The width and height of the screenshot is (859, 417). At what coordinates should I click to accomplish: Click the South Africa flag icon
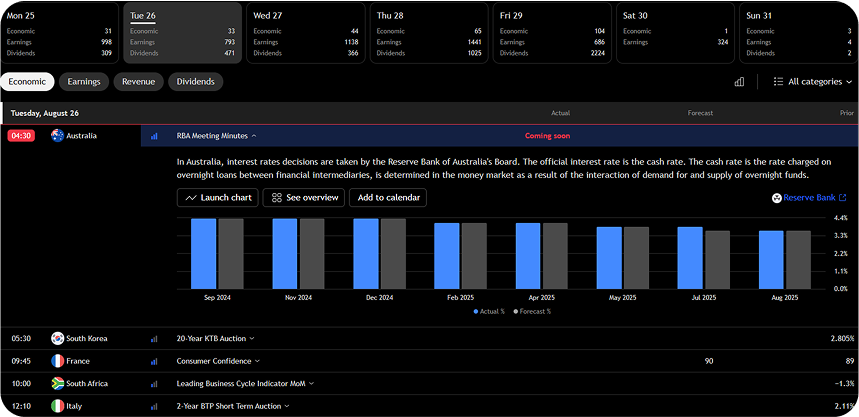tap(58, 383)
